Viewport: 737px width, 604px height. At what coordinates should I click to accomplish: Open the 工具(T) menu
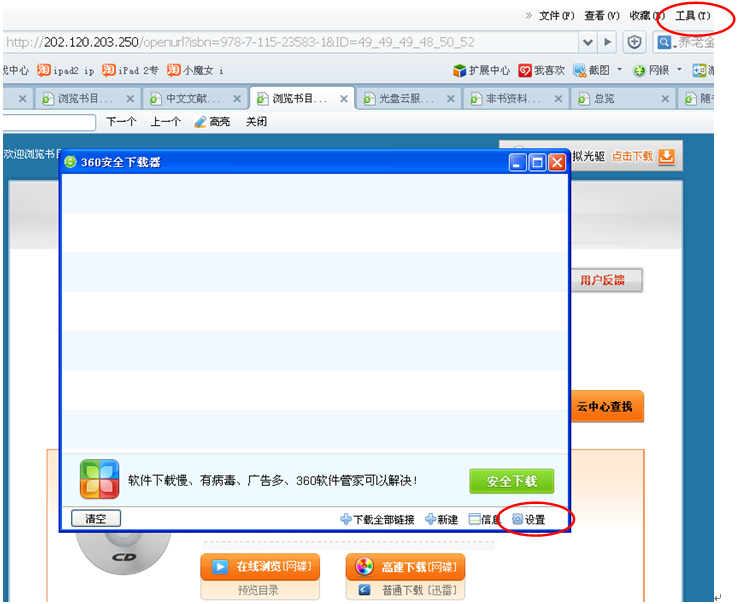coord(692,16)
